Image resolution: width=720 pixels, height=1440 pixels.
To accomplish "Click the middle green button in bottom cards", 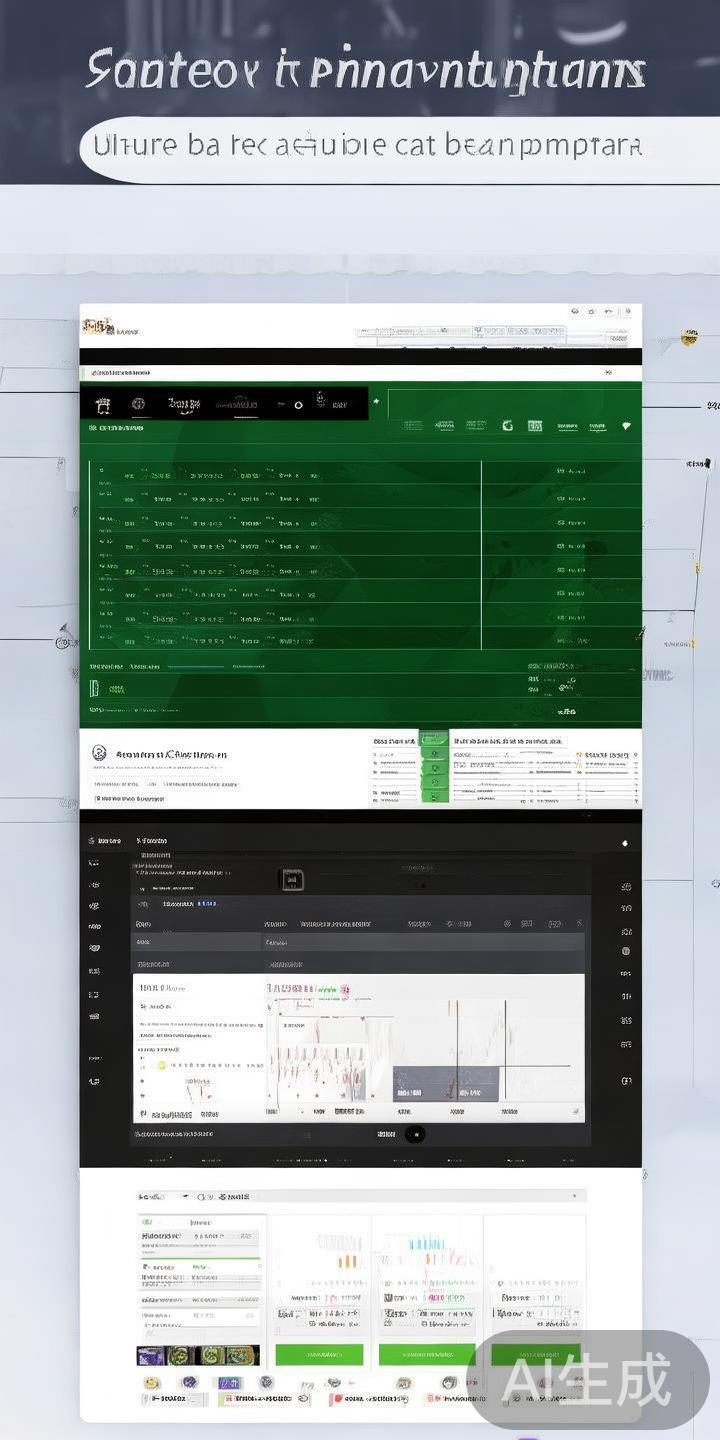I will coord(427,1354).
